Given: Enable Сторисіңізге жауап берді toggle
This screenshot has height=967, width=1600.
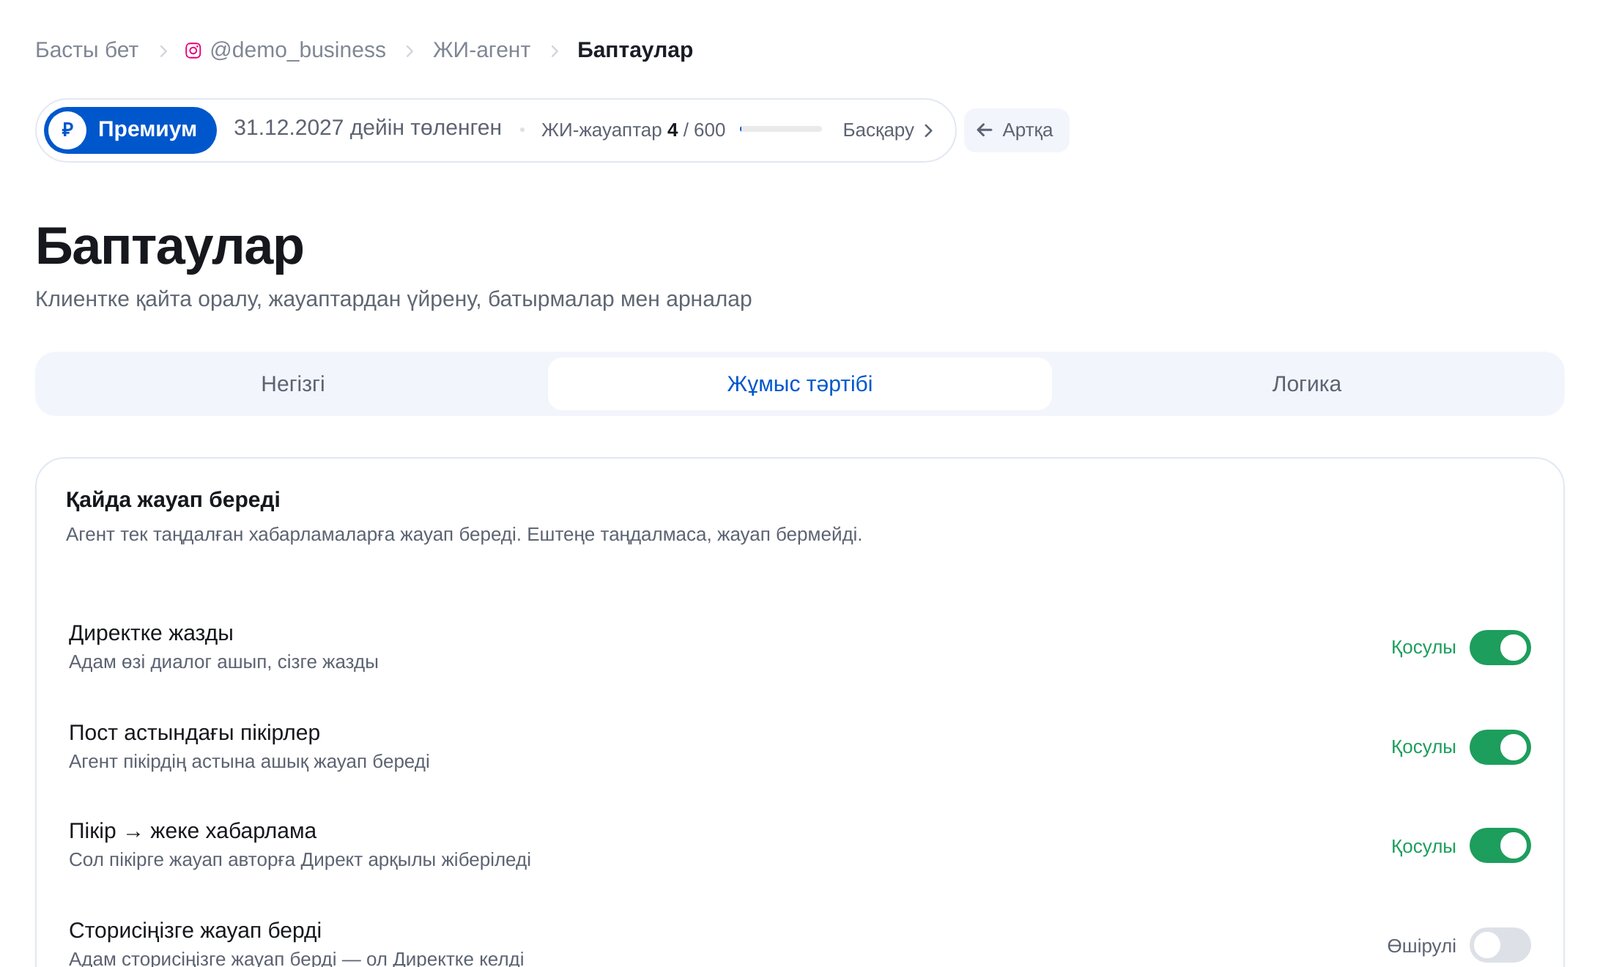Looking at the screenshot, I should (x=1500, y=945).
